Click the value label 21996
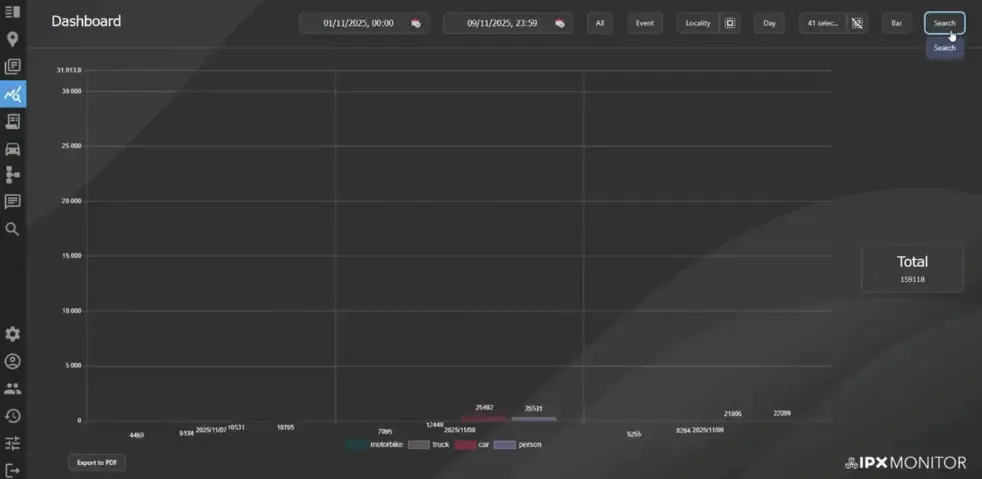 pyautogui.click(x=733, y=414)
